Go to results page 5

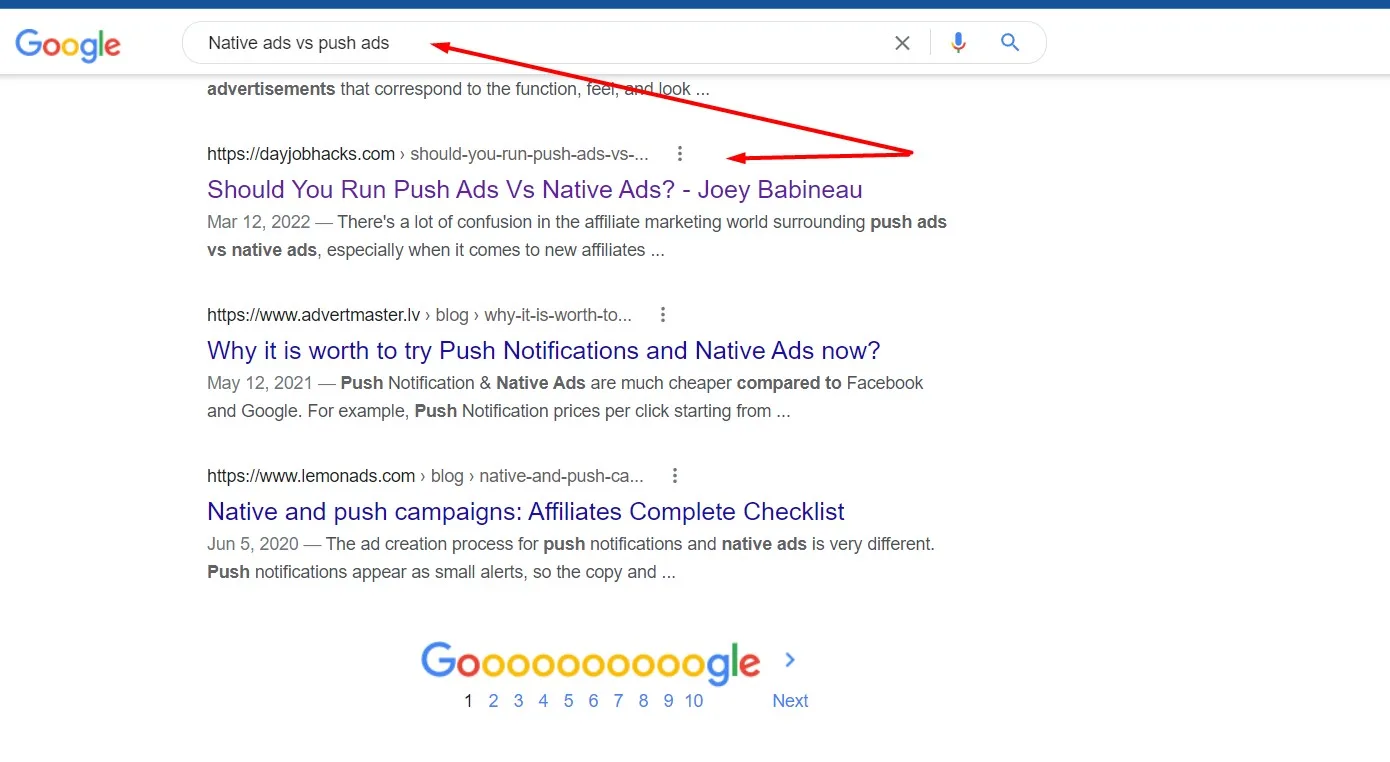pyautogui.click(x=568, y=701)
